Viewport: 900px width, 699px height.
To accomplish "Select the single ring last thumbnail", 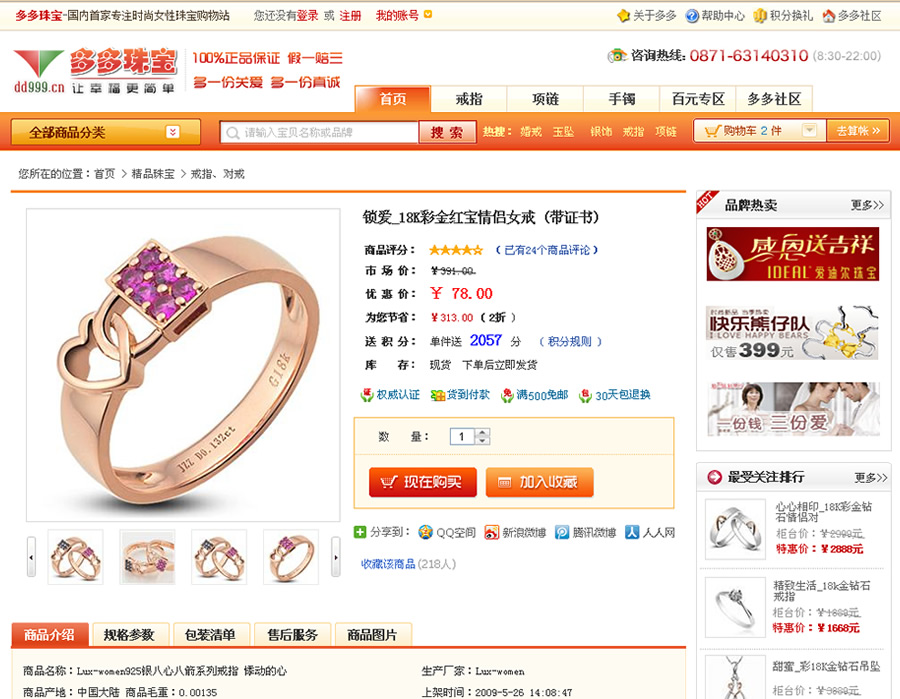I will coord(290,557).
